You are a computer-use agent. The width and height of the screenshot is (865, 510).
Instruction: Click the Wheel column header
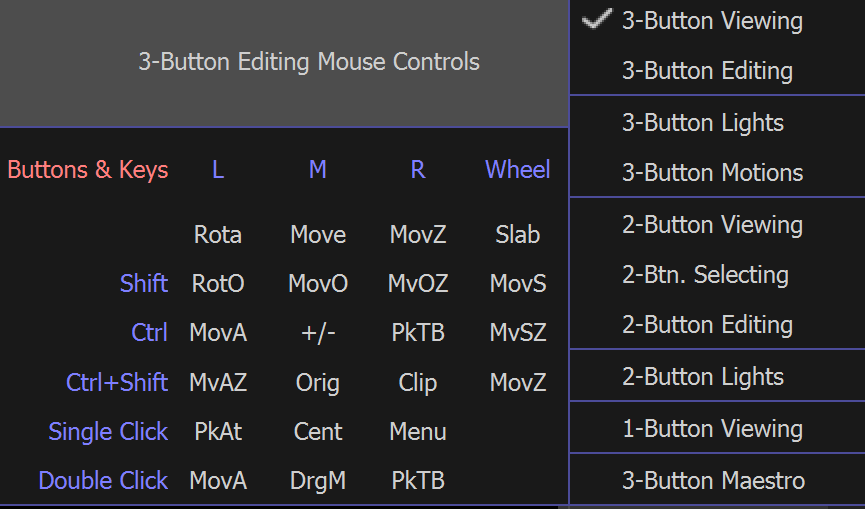(x=518, y=170)
